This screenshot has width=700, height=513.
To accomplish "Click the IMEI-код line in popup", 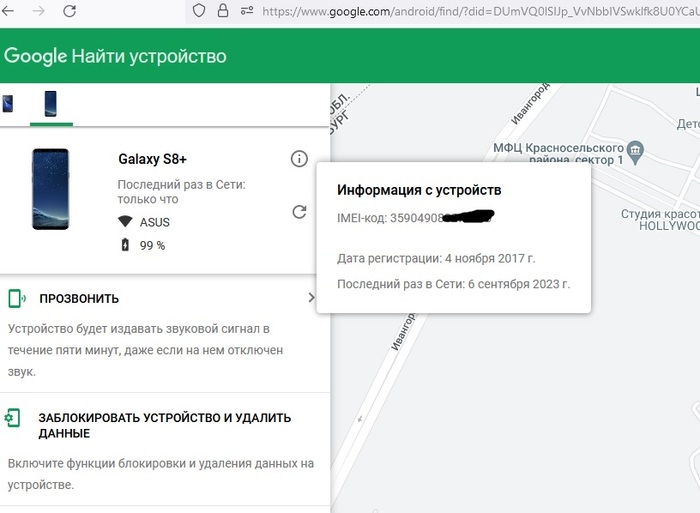I will 415,217.
